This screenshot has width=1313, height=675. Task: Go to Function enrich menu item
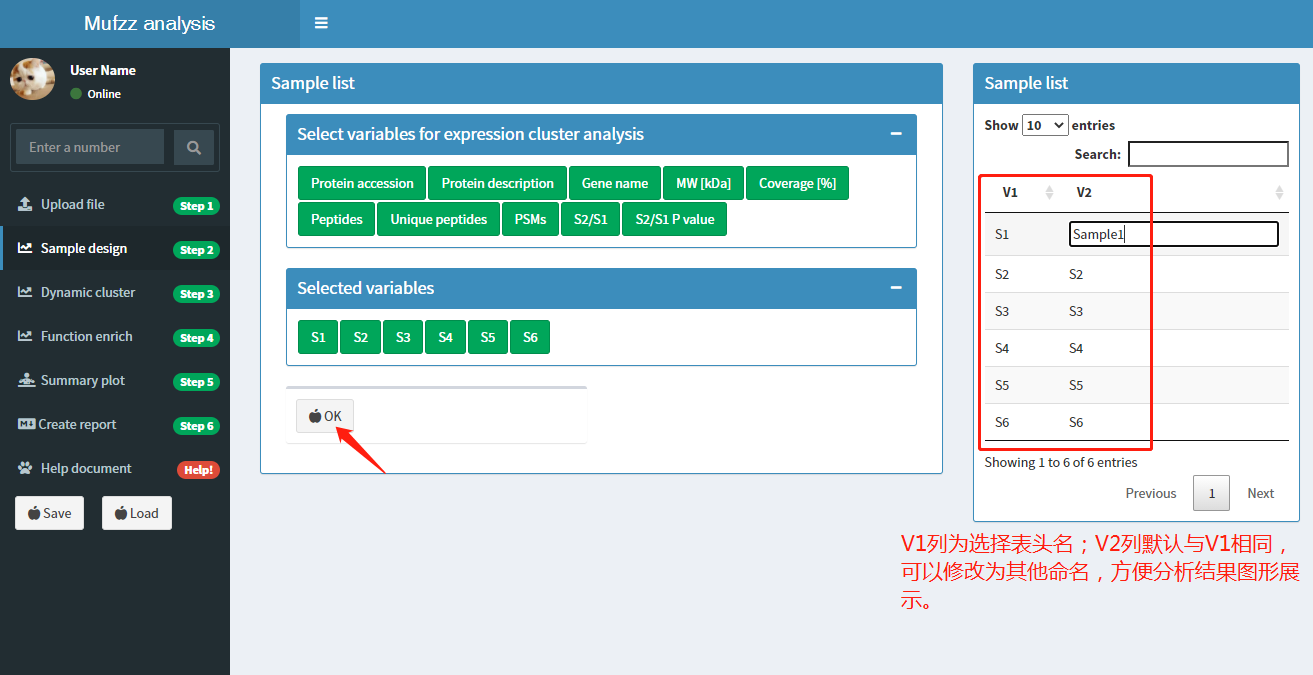coord(86,337)
